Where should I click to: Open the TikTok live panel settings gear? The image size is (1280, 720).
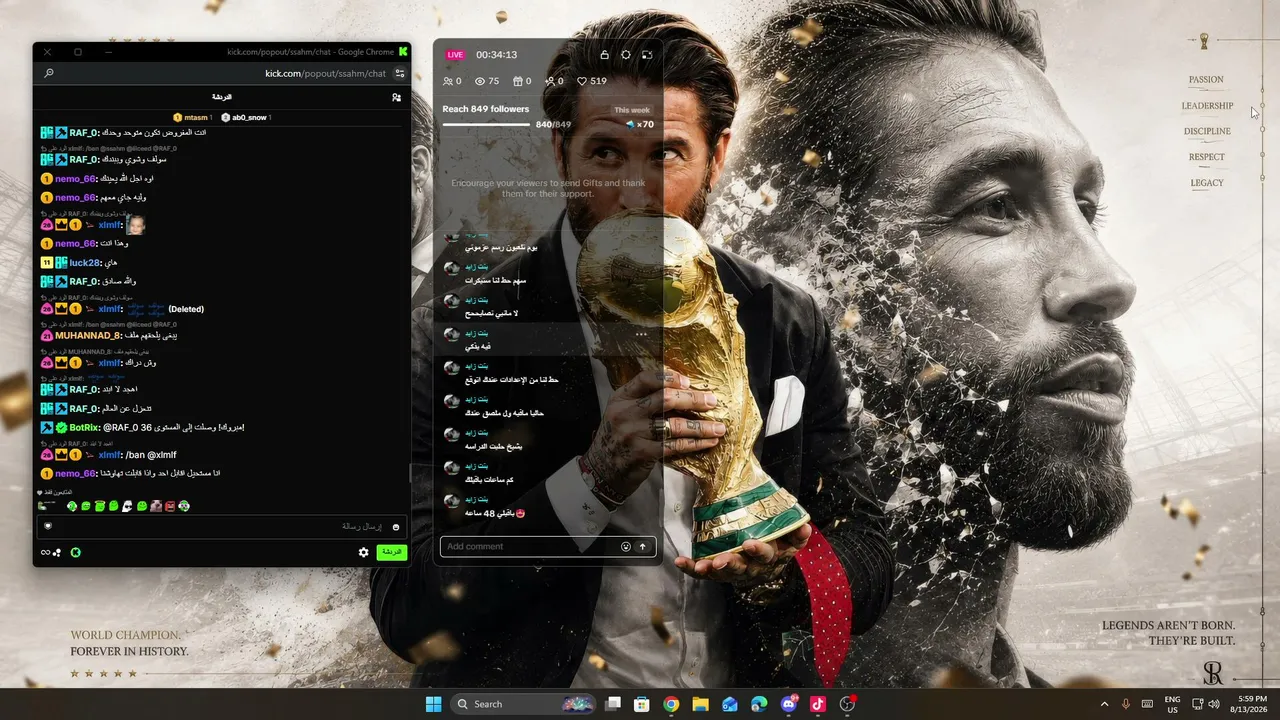click(x=626, y=55)
